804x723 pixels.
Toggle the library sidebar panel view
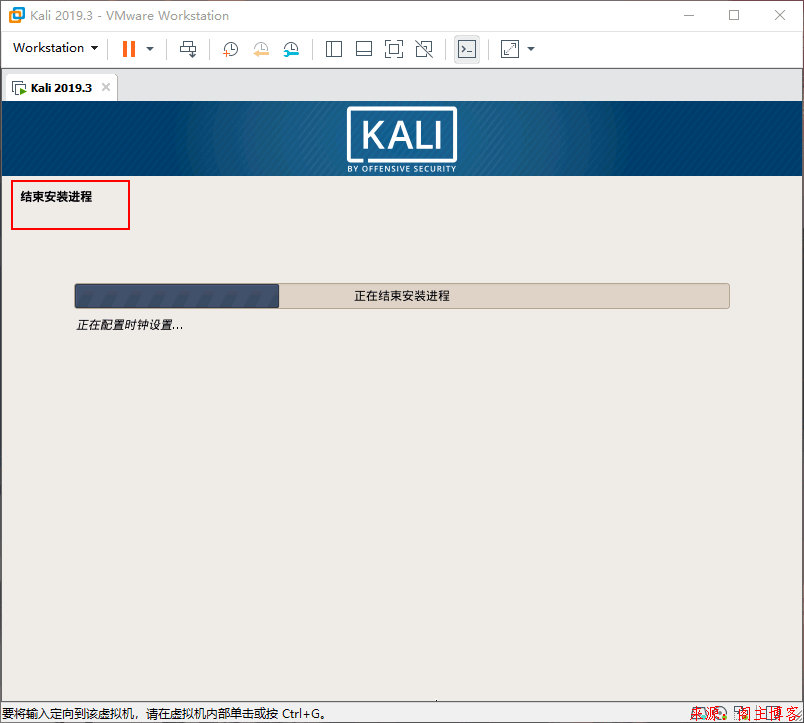(334, 49)
